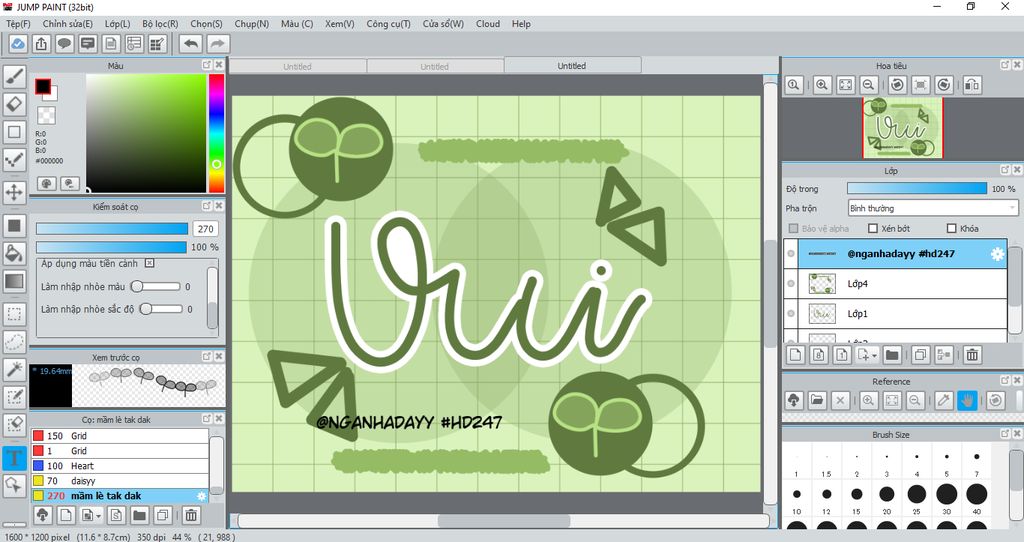Toggle visibility of Lớp4 layer
Viewport: 1024px width, 542px height.
791,283
